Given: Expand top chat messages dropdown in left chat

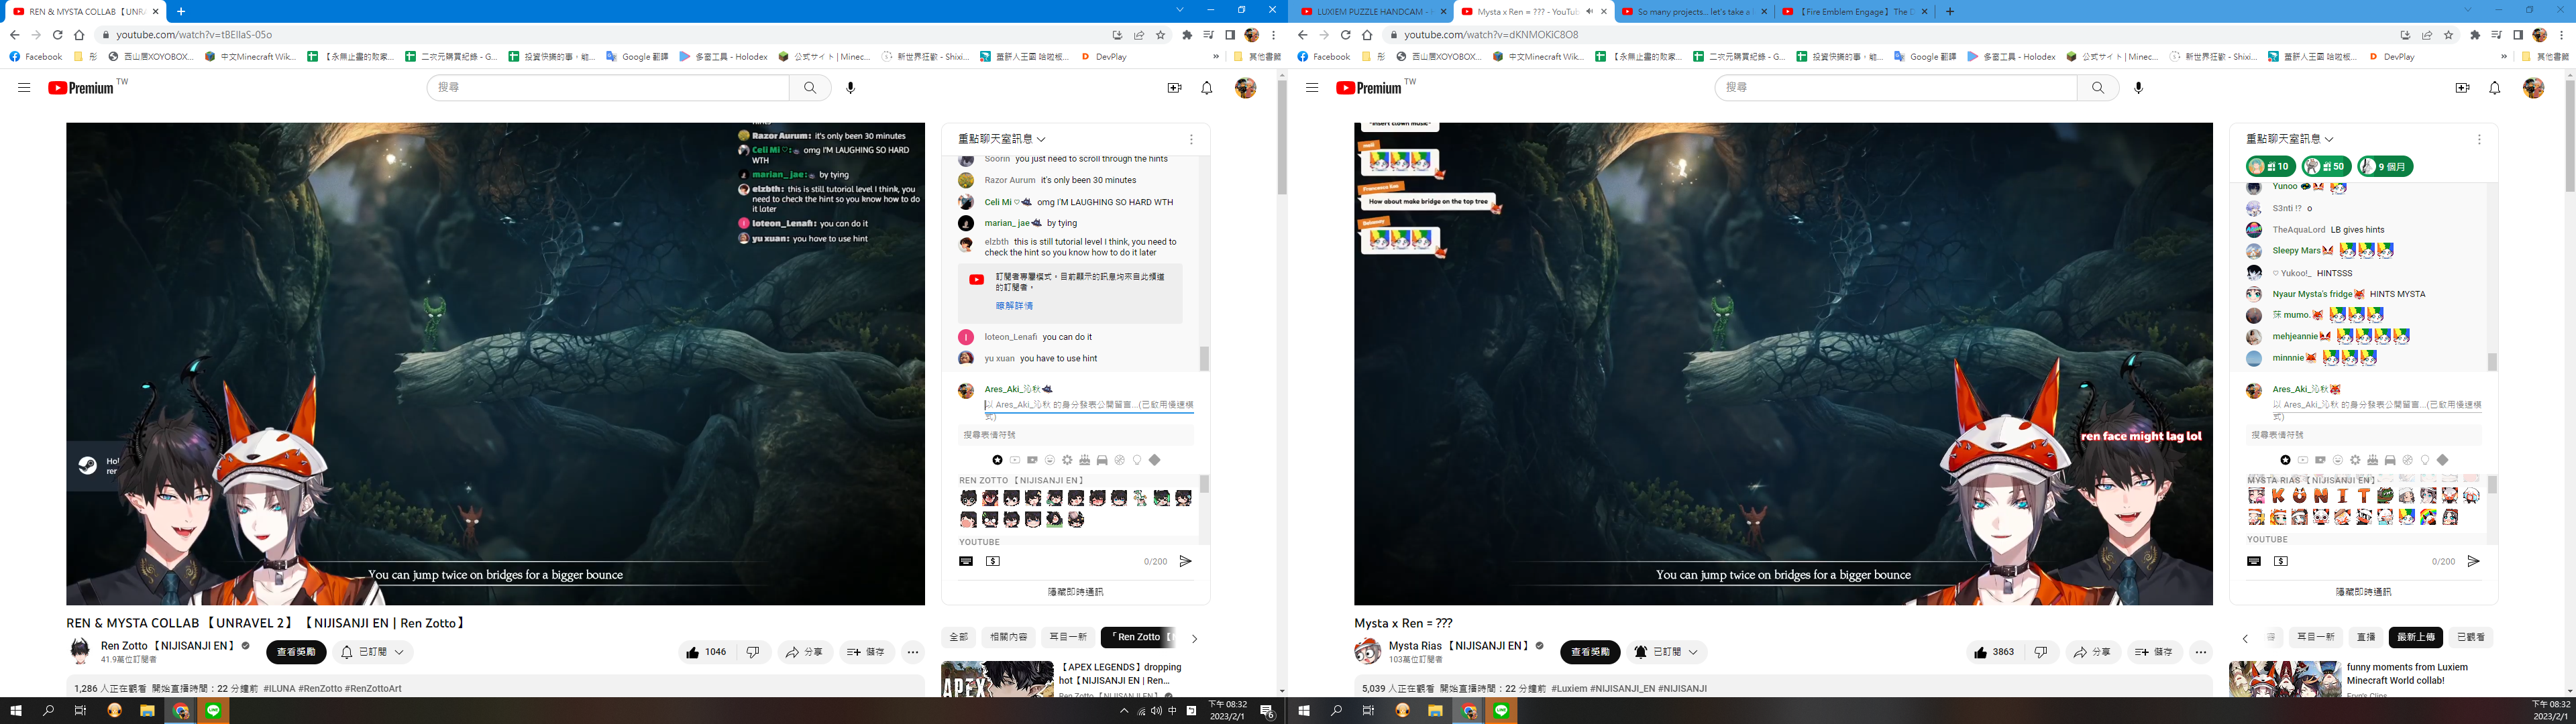Looking at the screenshot, I should 1002,139.
